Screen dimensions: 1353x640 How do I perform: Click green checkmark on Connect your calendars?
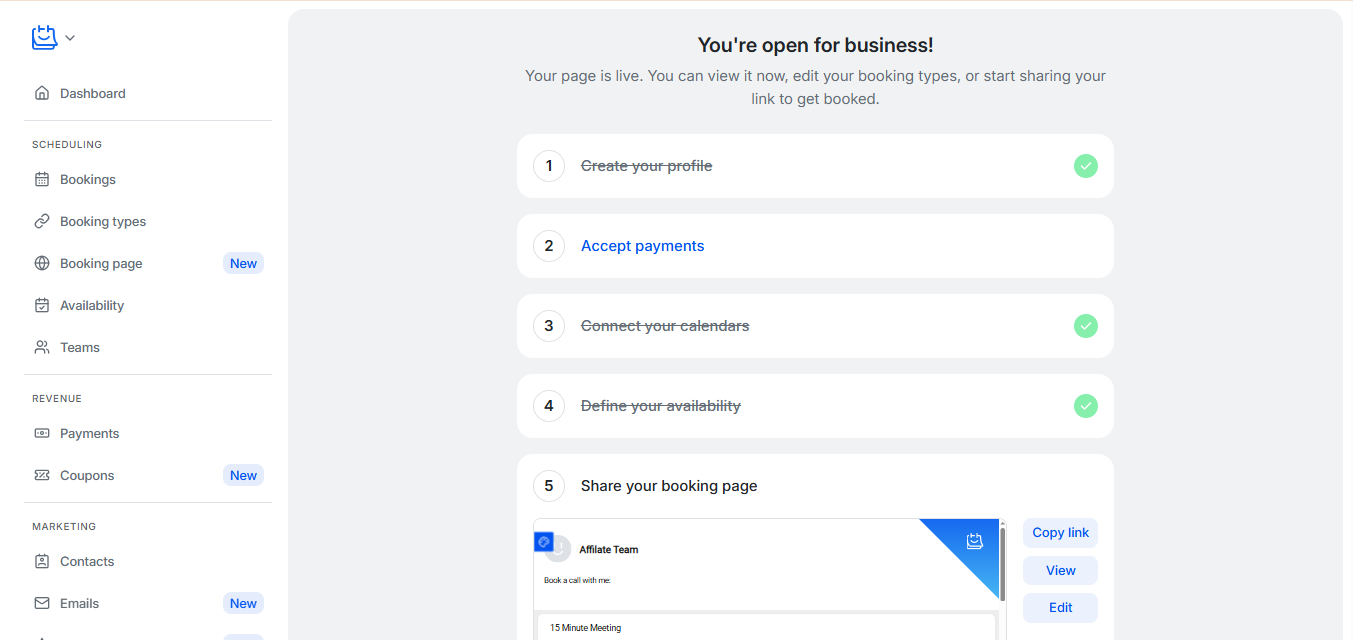pyautogui.click(x=1085, y=326)
